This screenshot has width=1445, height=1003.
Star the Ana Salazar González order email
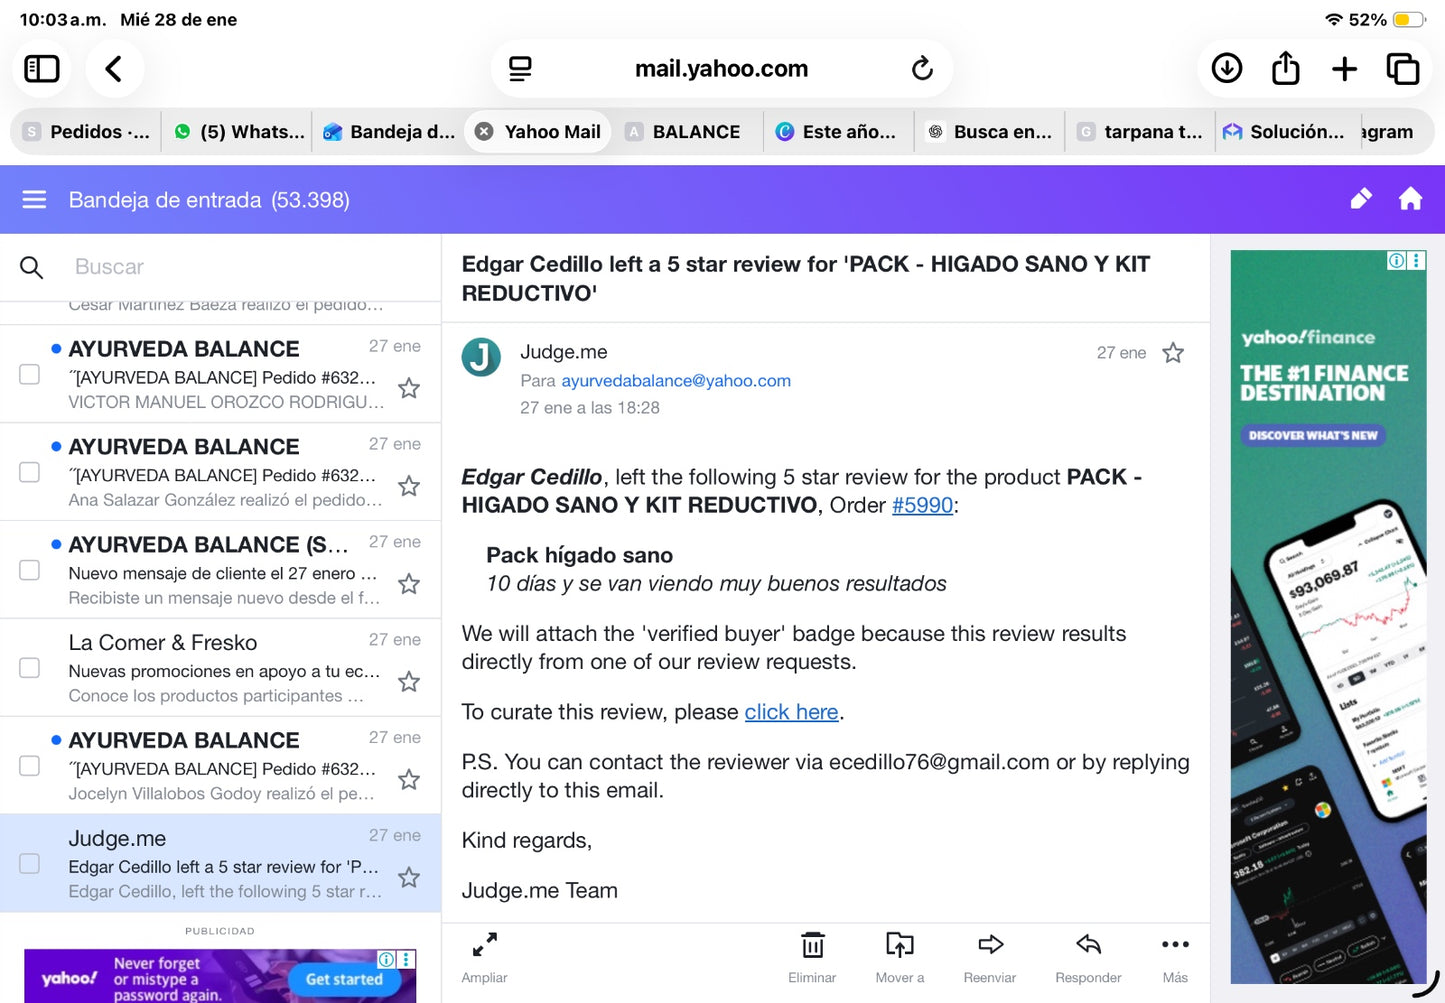click(x=409, y=486)
